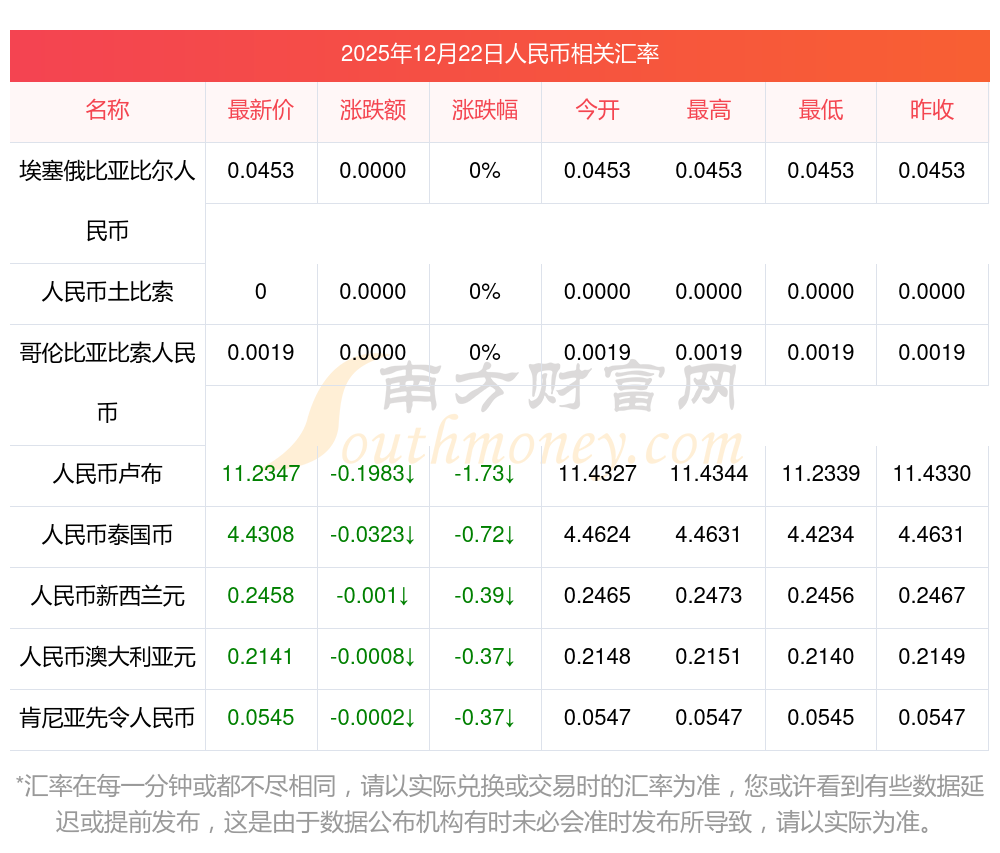Open the 埃塞俄比亚比尔人民币 row name
Screen dimensions: 1000x853
click(107, 200)
